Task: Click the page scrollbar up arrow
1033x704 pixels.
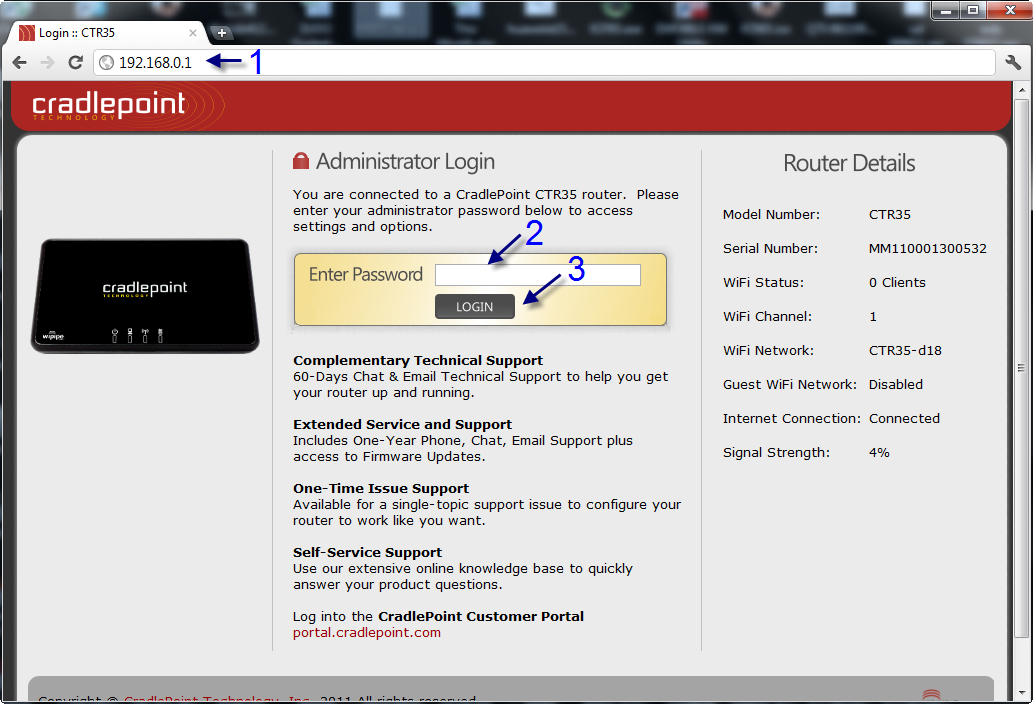Action: click(1022, 90)
